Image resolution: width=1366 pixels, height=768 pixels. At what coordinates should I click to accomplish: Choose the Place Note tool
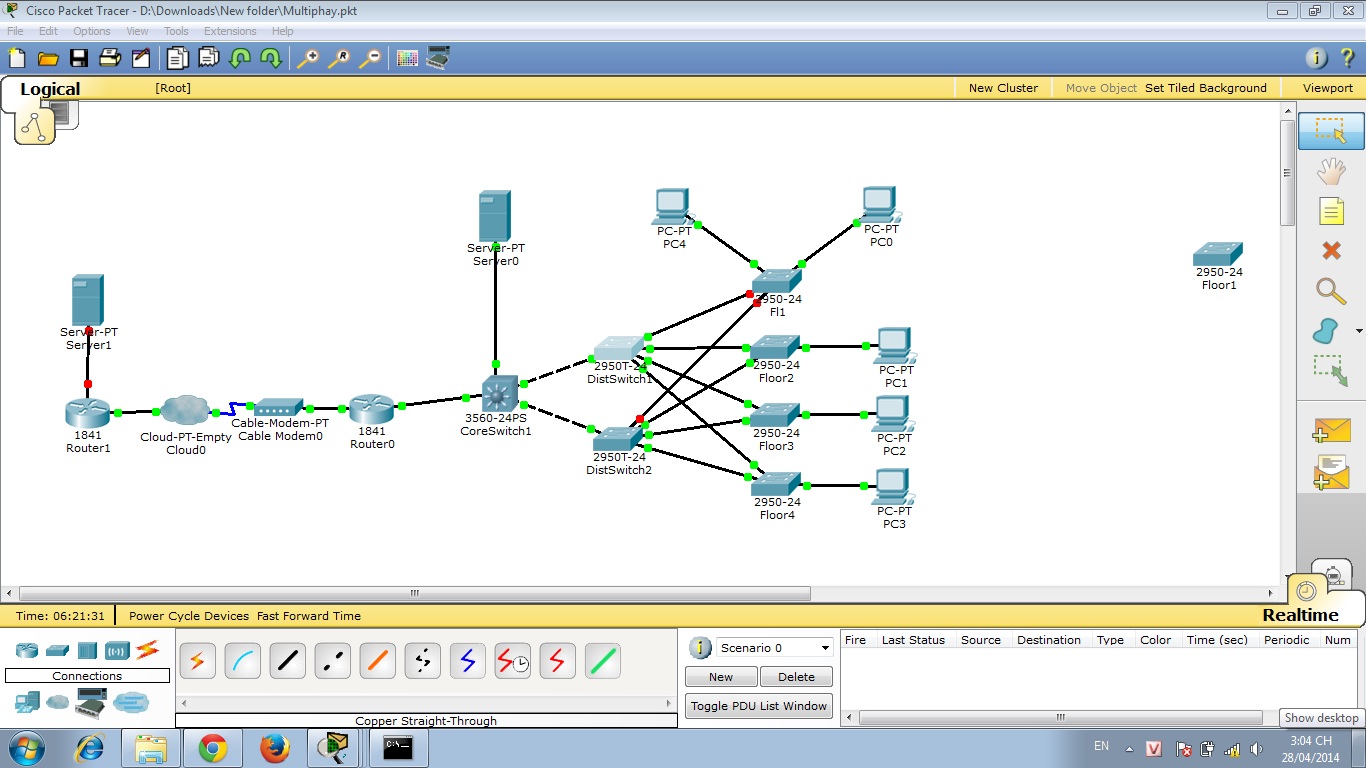coord(1331,211)
